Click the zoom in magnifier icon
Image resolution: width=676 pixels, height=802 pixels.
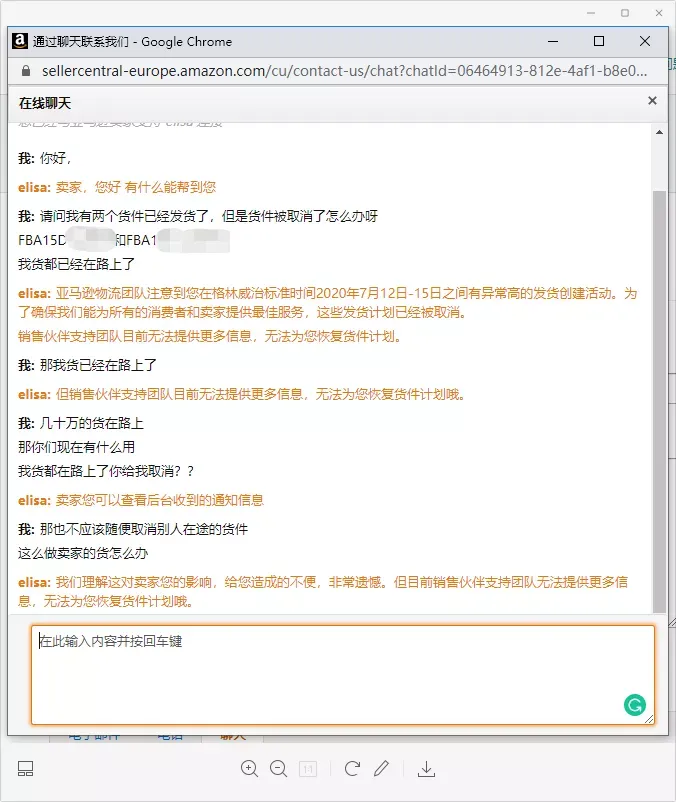pyautogui.click(x=249, y=769)
